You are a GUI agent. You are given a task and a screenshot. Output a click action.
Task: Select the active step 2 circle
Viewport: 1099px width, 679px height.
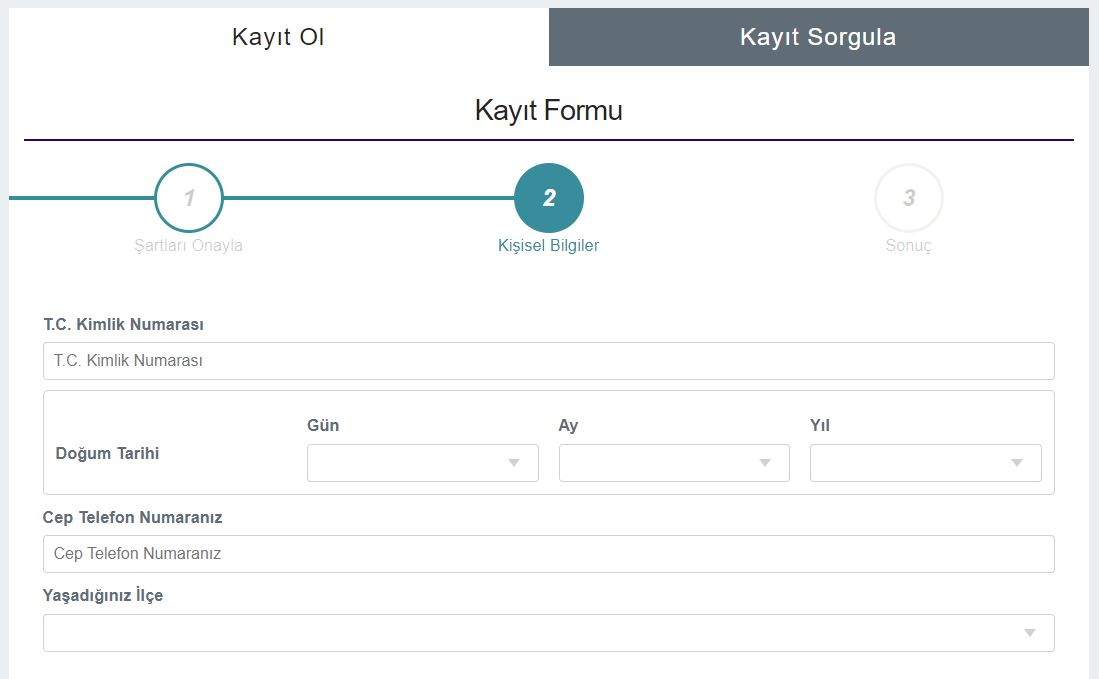click(x=548, y=197)
